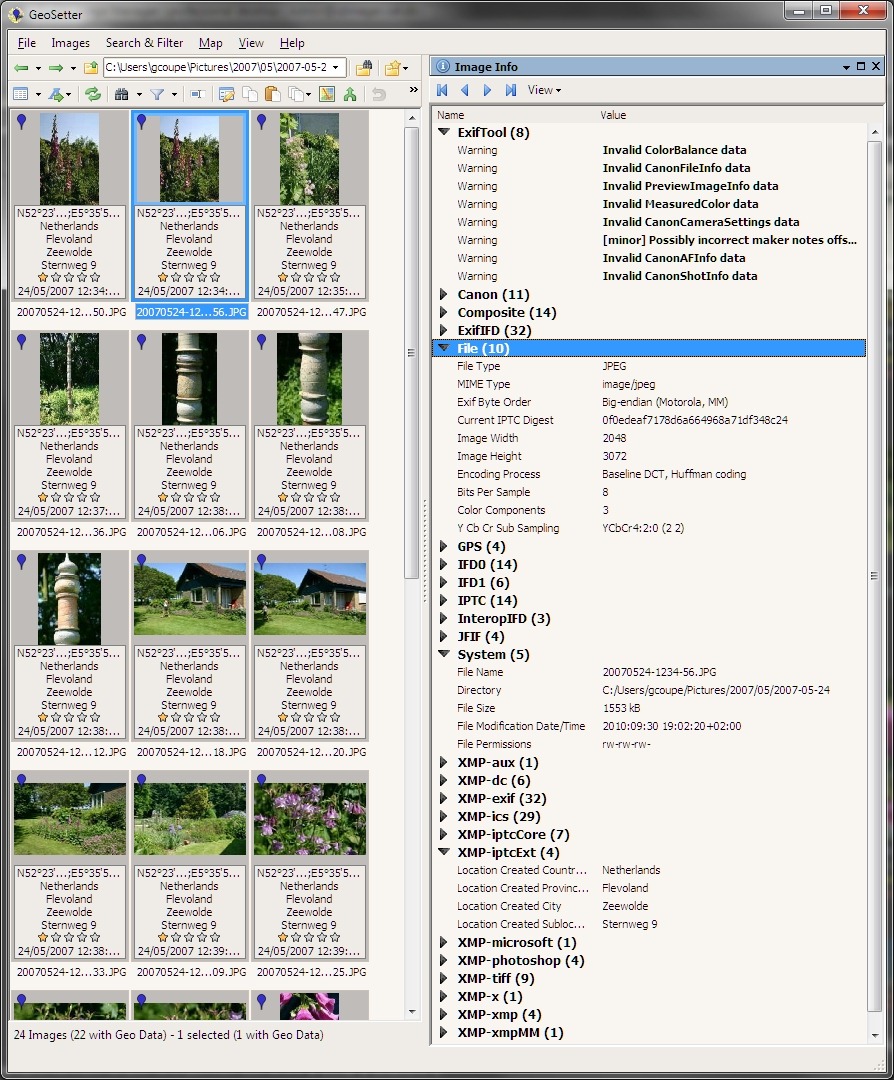
Task: Go up to the parent folder
Action: click(x=91, y=68)
